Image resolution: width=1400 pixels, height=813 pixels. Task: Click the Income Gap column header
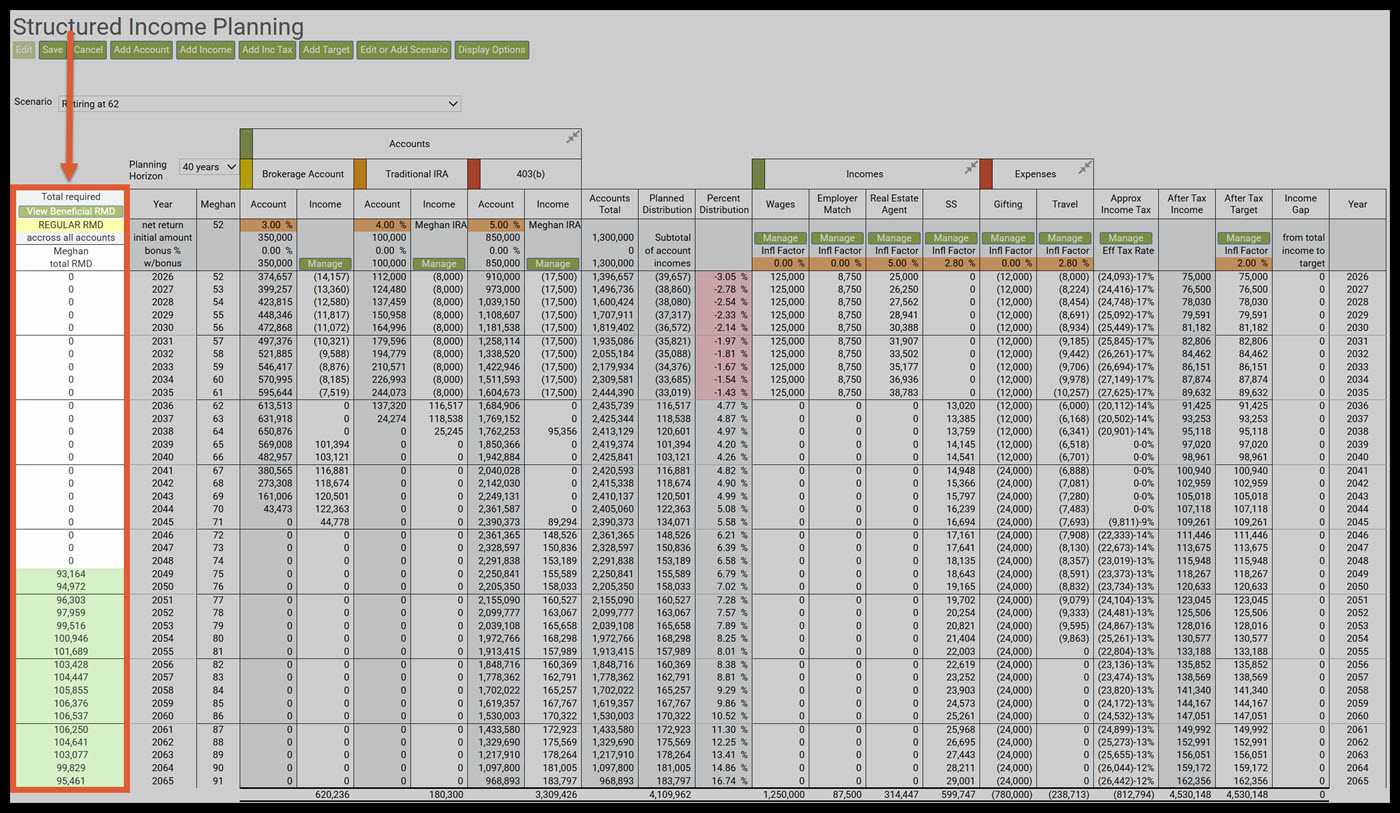click(x=1301, y=204)
